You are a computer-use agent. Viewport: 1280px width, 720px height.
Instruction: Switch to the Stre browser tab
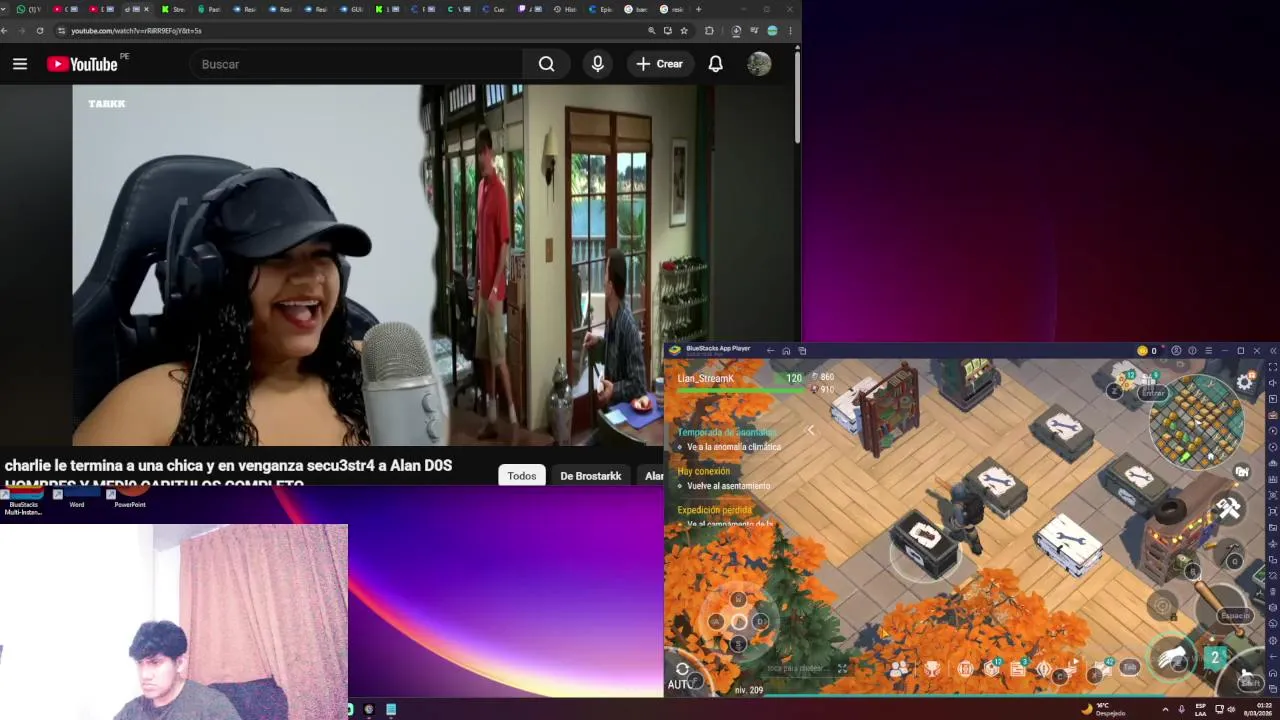(174, 9)
